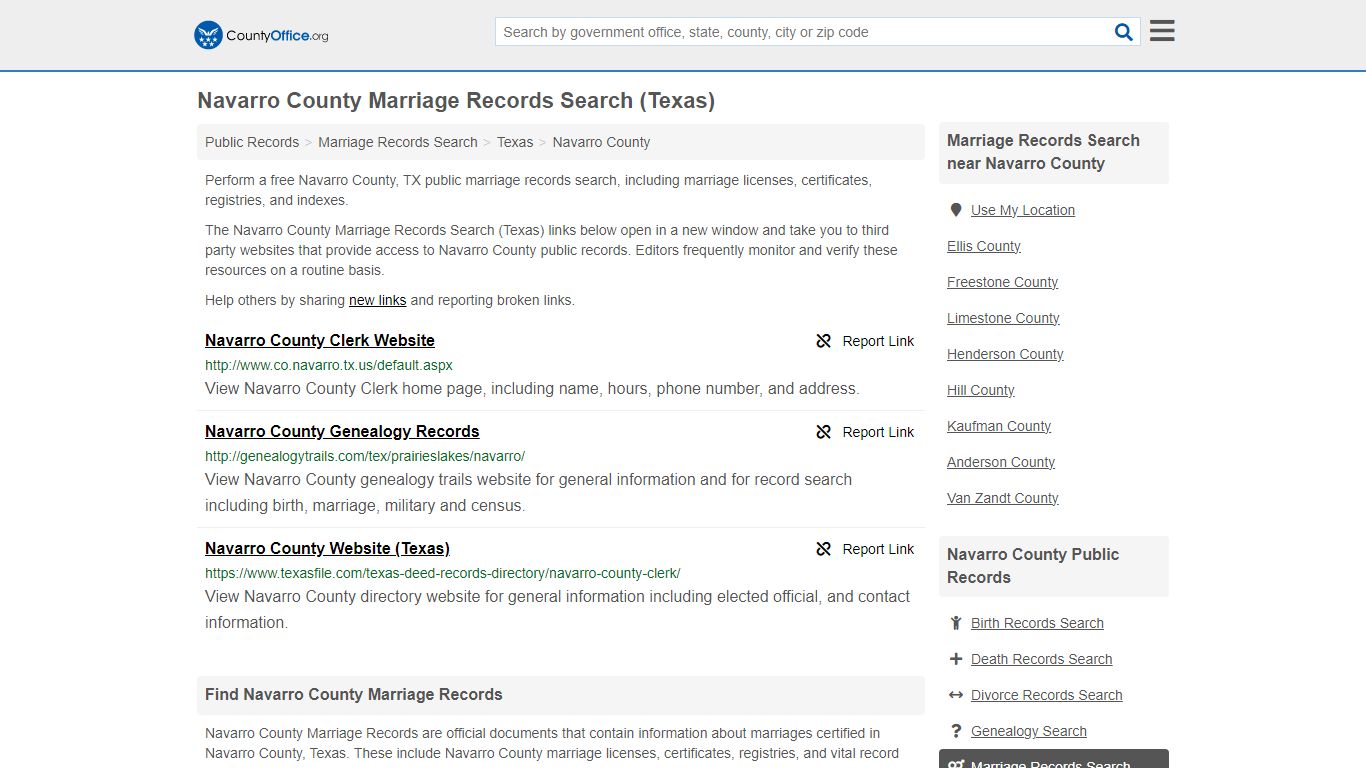This screenshot has width=1366, height=768.
Task: Open Birth Records Search
Action: (1037, 623)
